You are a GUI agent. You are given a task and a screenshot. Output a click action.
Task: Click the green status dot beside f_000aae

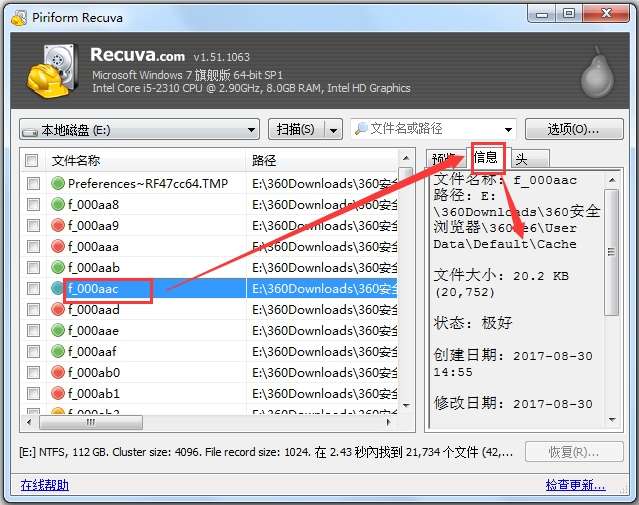tap(58, 331)
